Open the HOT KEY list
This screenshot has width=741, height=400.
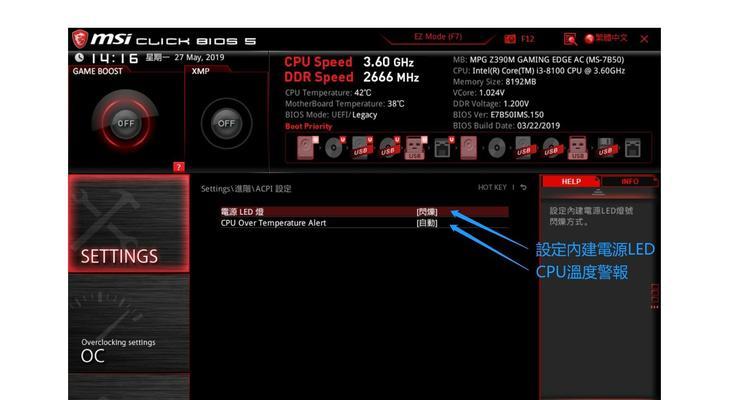tap(492, 187)
